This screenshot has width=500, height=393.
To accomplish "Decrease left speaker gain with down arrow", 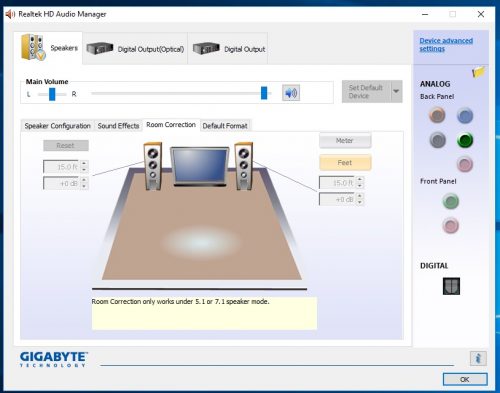I will pos(84,186).
